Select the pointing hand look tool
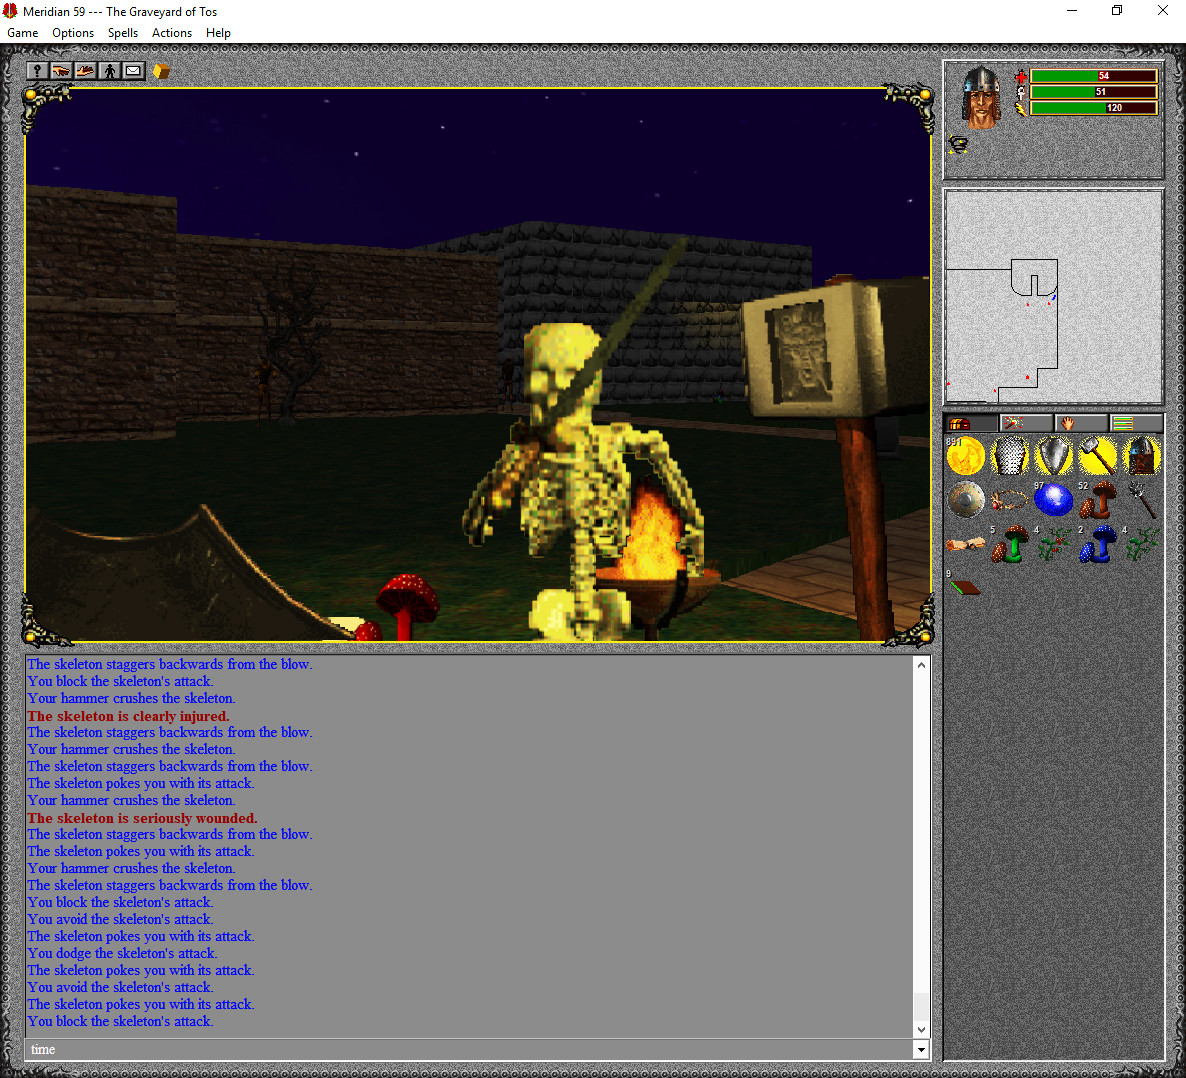1186x1078 pixels. pos(61,70)
